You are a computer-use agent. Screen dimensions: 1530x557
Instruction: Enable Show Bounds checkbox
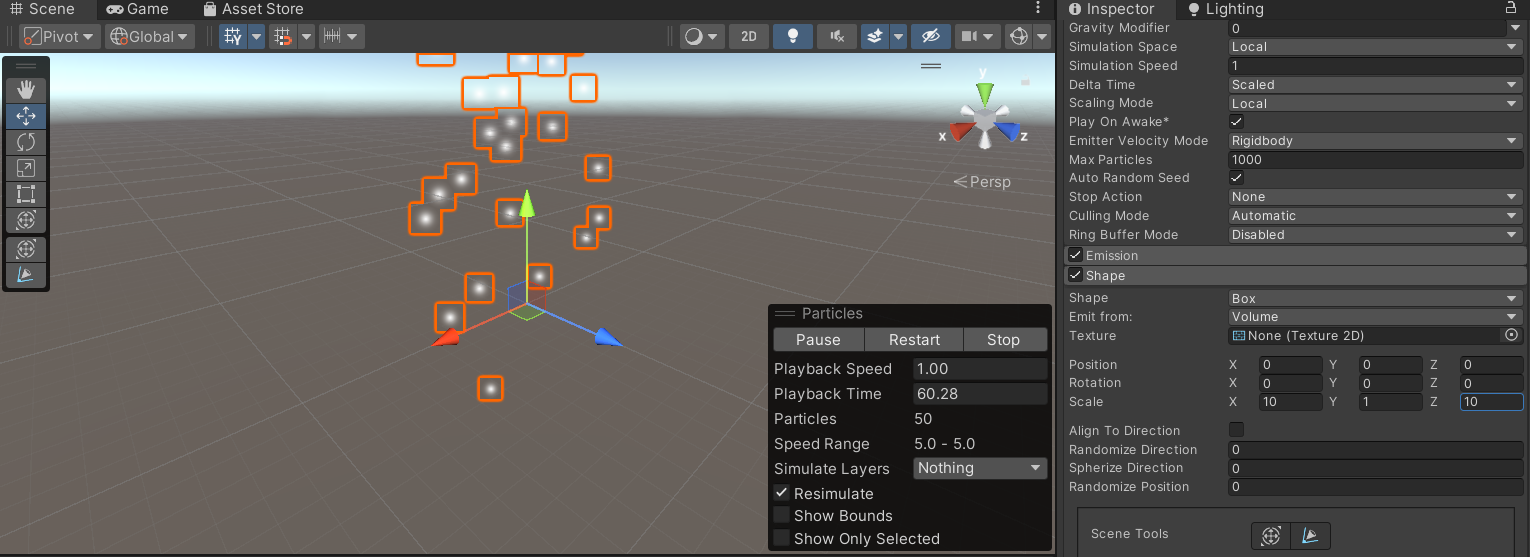(781, 516)
